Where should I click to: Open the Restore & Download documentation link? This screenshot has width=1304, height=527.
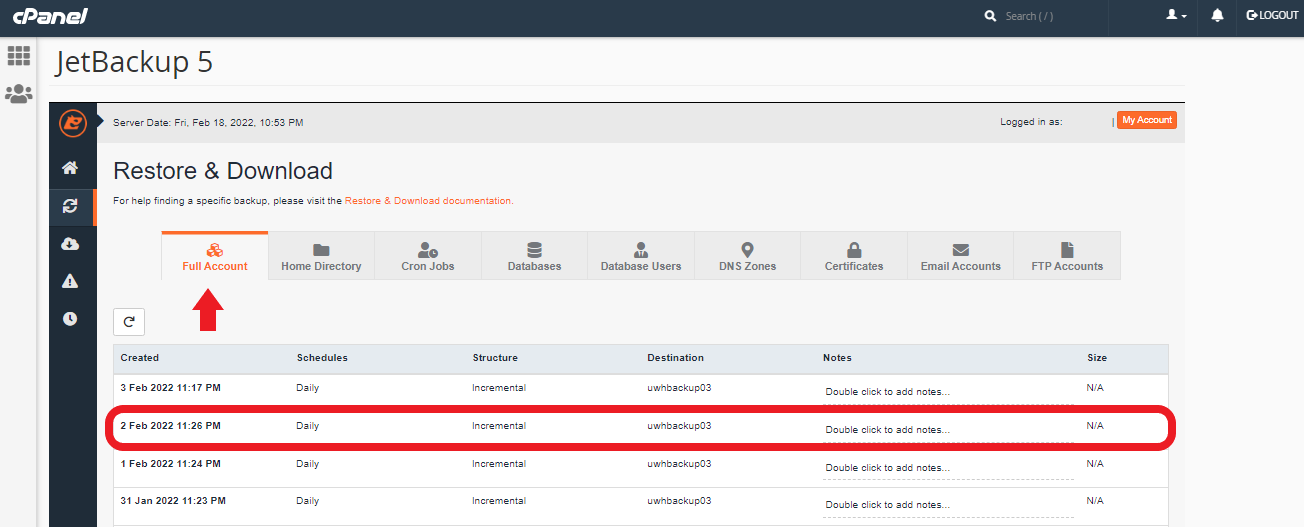[x=428, y=201]
